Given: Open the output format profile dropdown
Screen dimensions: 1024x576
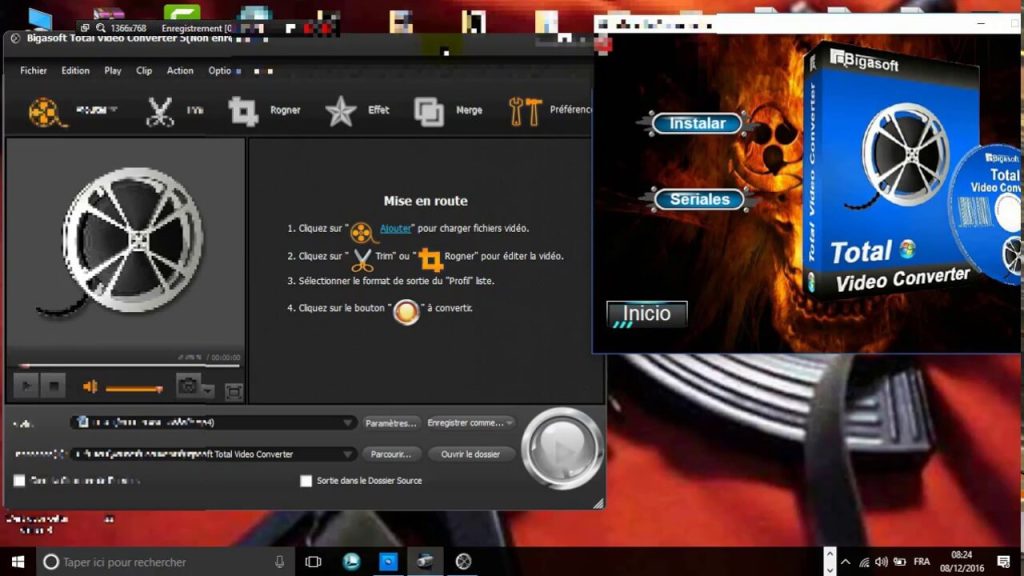Looking at the screenshot, I should (349, 421).
